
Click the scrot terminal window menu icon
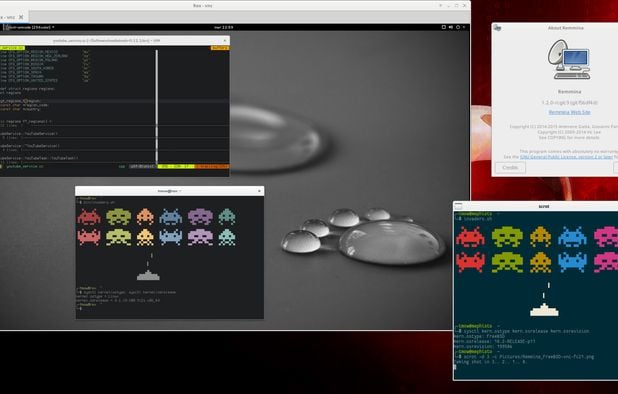point(458,206)
